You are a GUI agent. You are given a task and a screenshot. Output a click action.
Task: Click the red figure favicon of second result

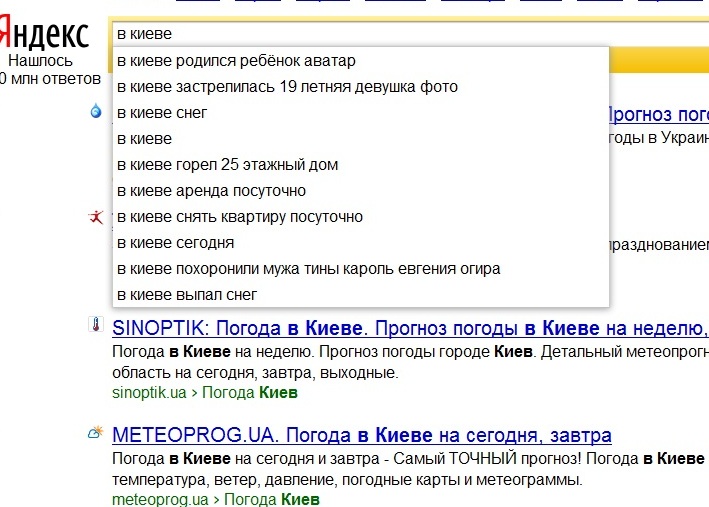96,218
